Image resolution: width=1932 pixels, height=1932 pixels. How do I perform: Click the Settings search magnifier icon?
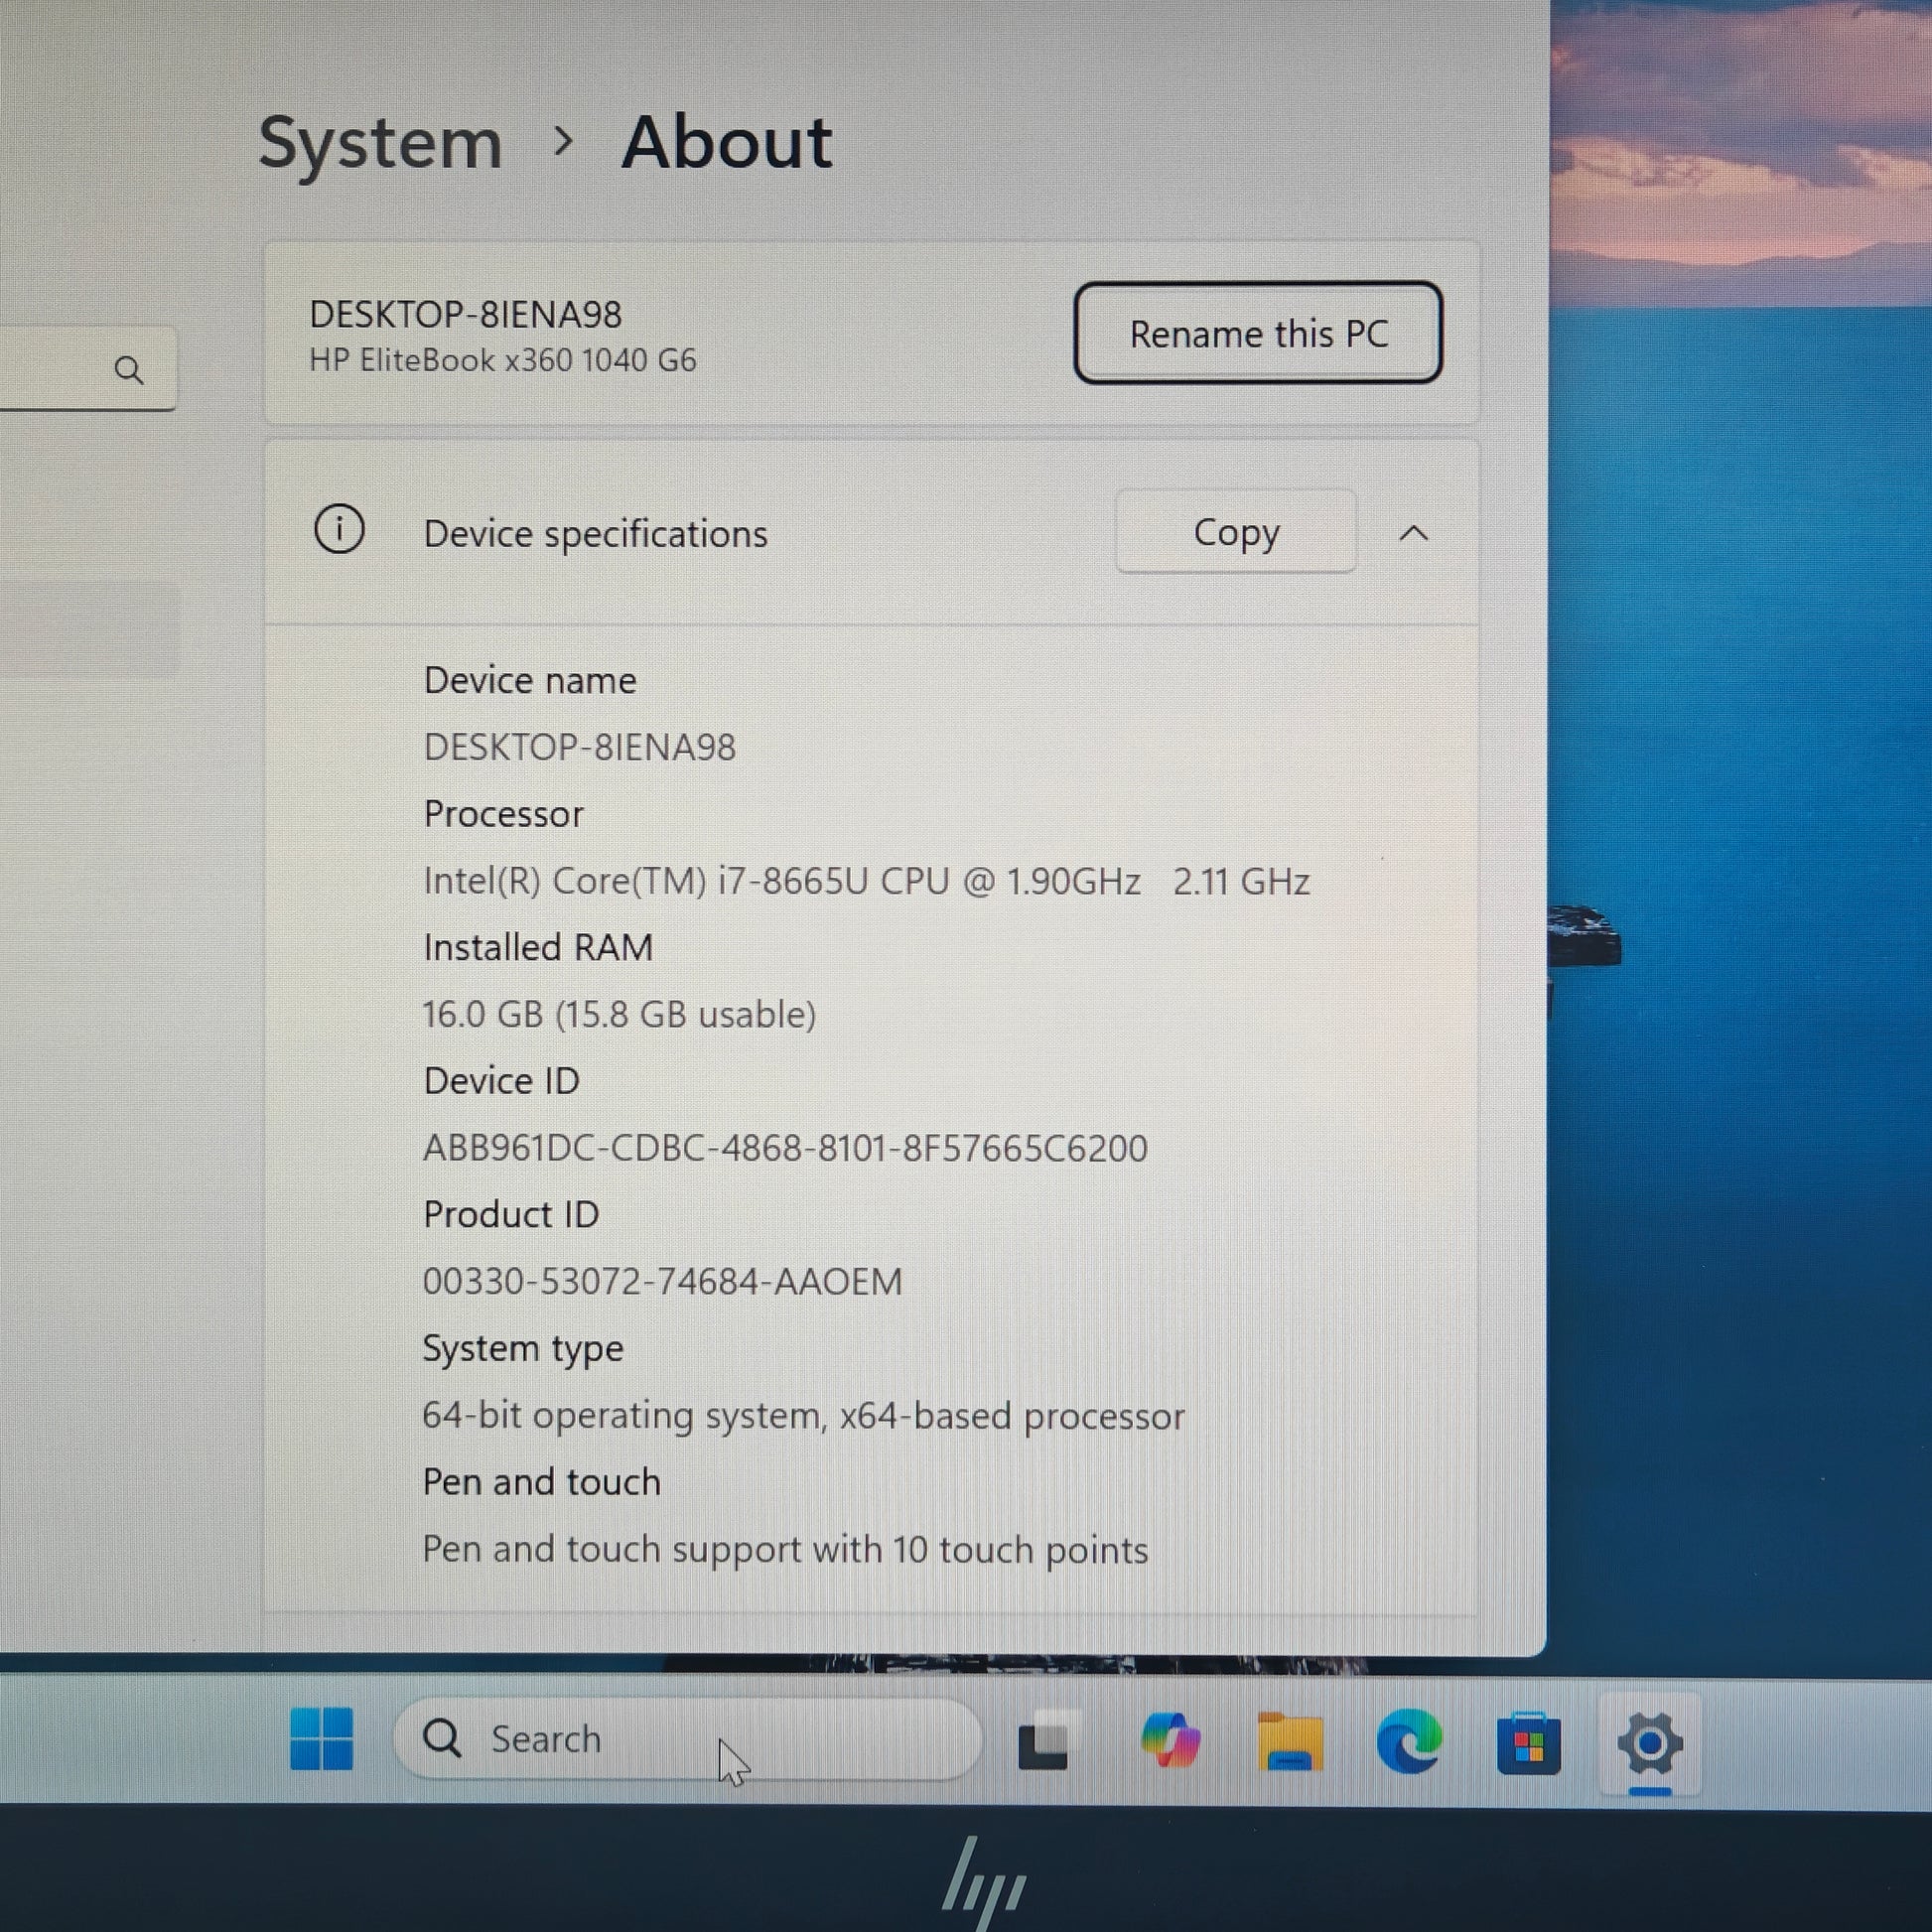coord(128,370)
